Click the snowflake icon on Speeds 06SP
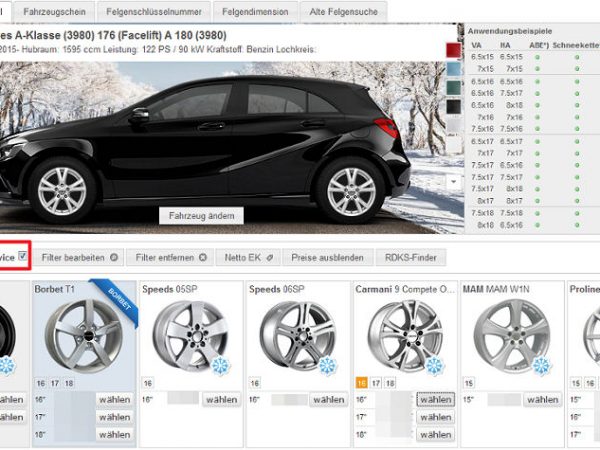 click(x=327, y=365)
